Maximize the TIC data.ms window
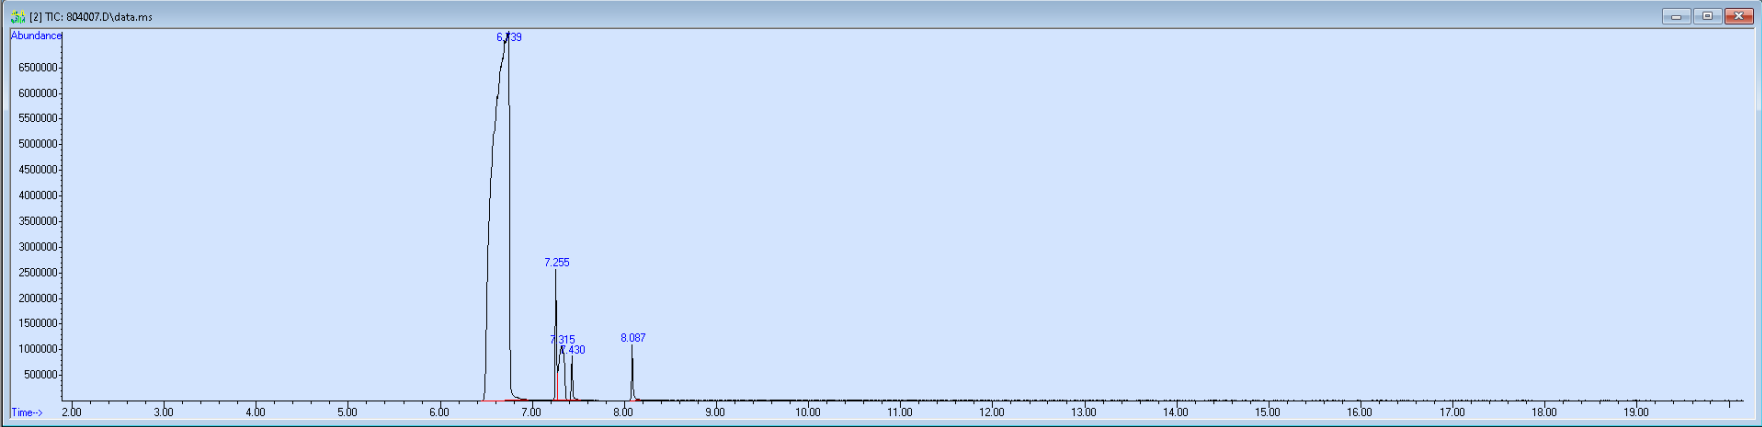The width and height of the screenshot is (1762, 427). (1707, 16)
